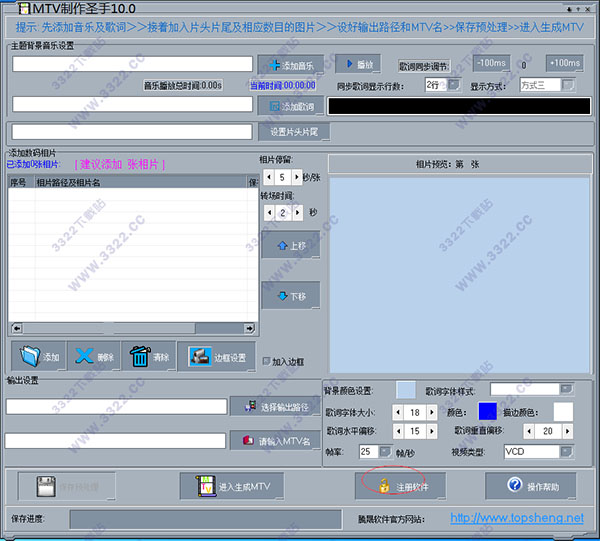Increase lyric sync by +100ms
This screenshot has height=541, width=600.
point(564,63)
